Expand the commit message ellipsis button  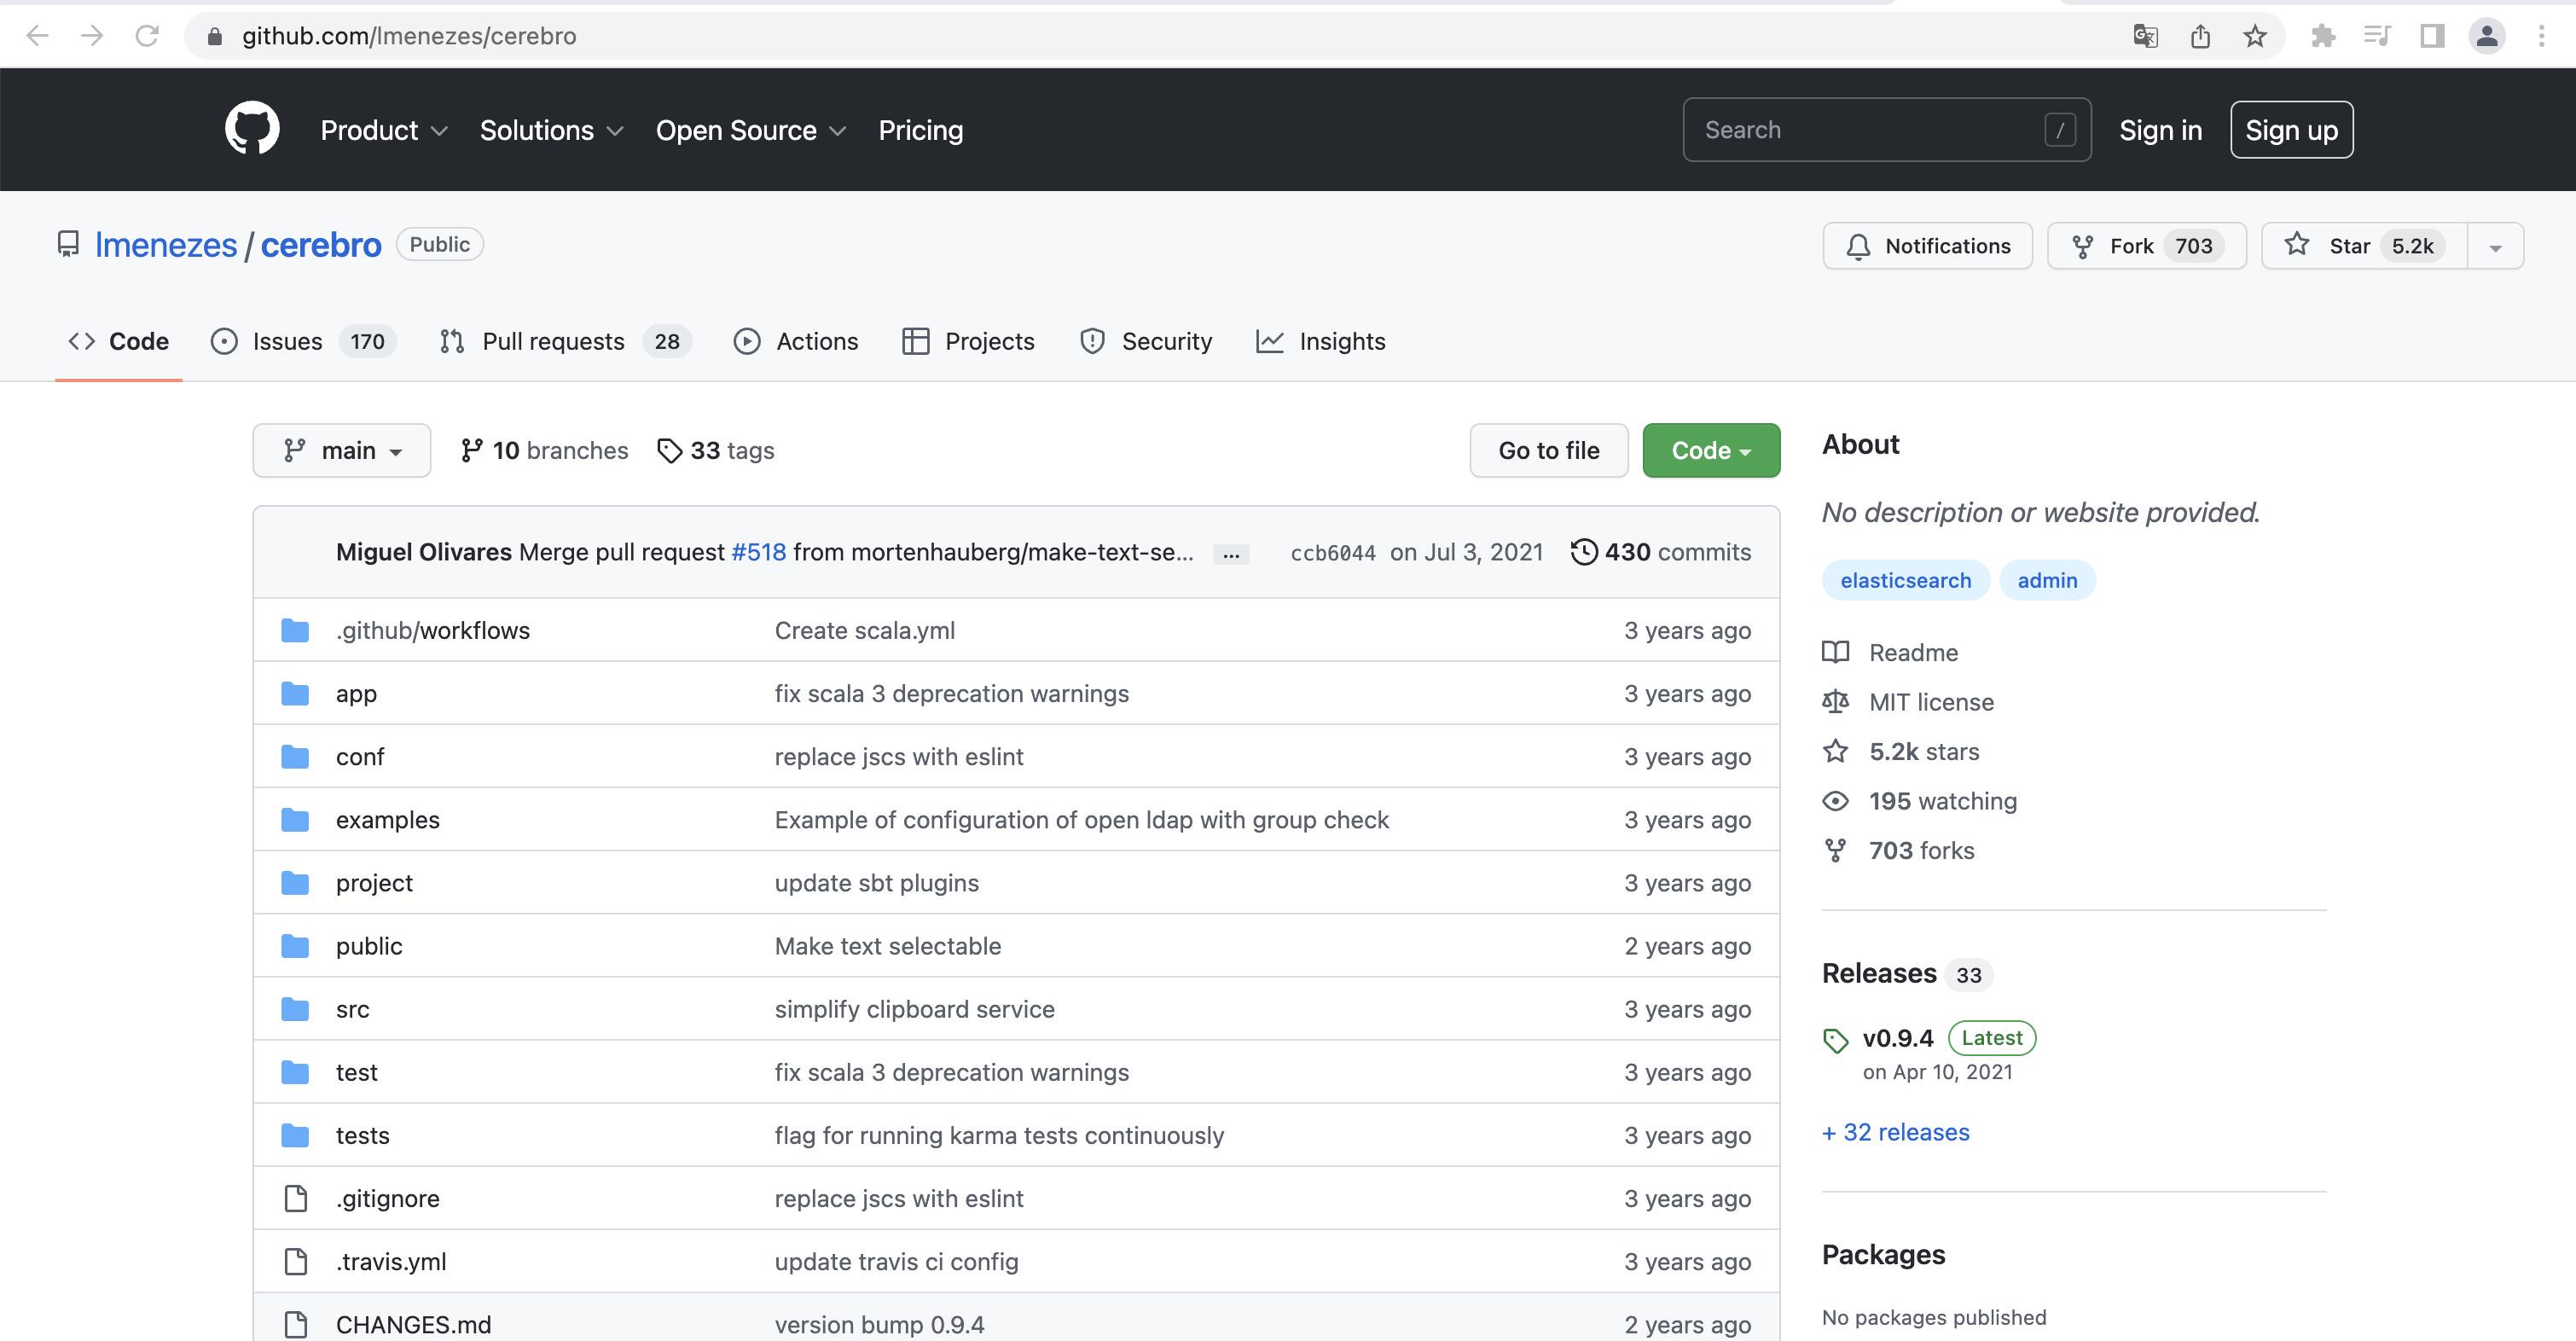[1231, 554]
